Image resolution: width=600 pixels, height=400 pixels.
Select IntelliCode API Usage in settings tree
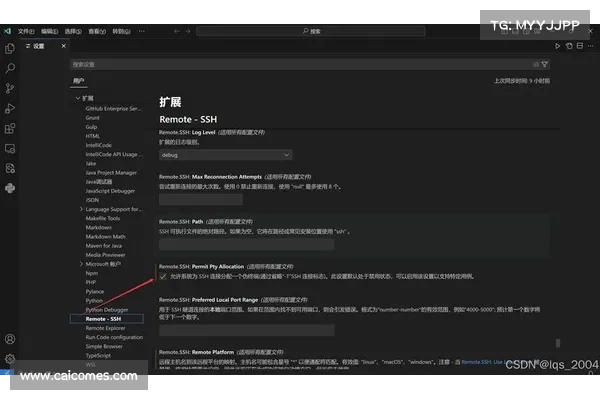point(114,154)
